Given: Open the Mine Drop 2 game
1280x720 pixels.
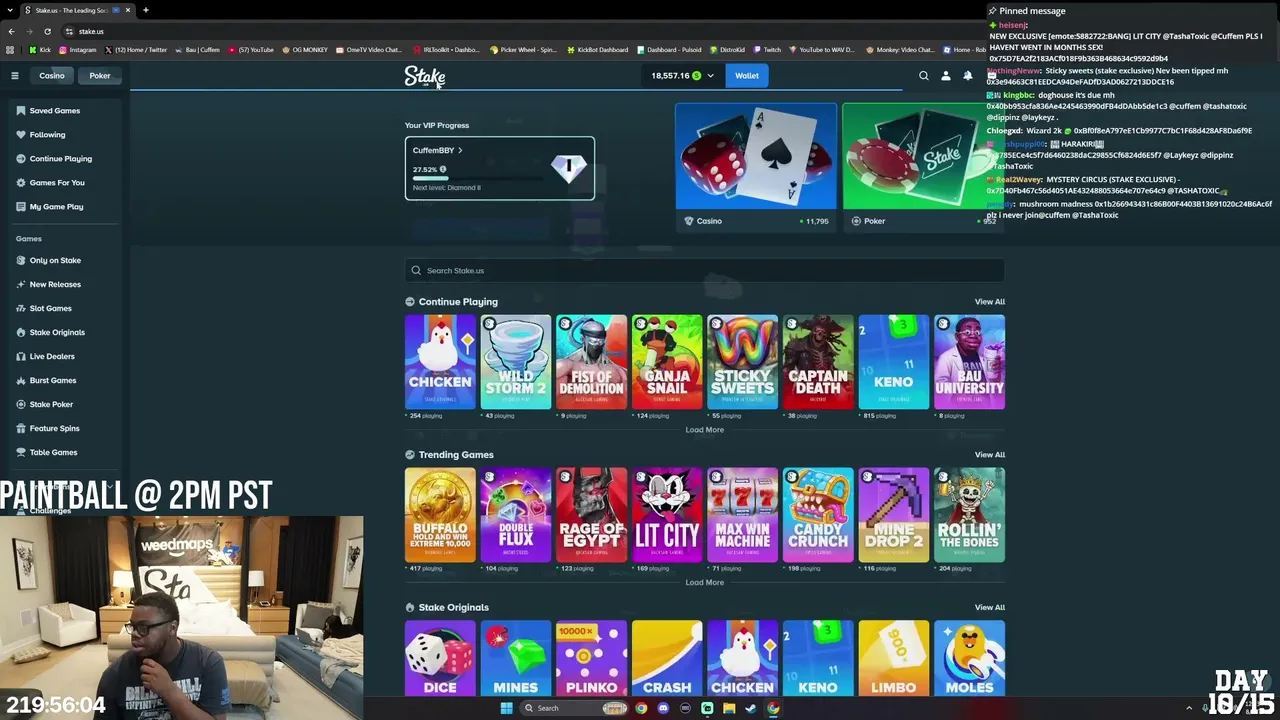Looking at the screenshot, I should (894, 515).
